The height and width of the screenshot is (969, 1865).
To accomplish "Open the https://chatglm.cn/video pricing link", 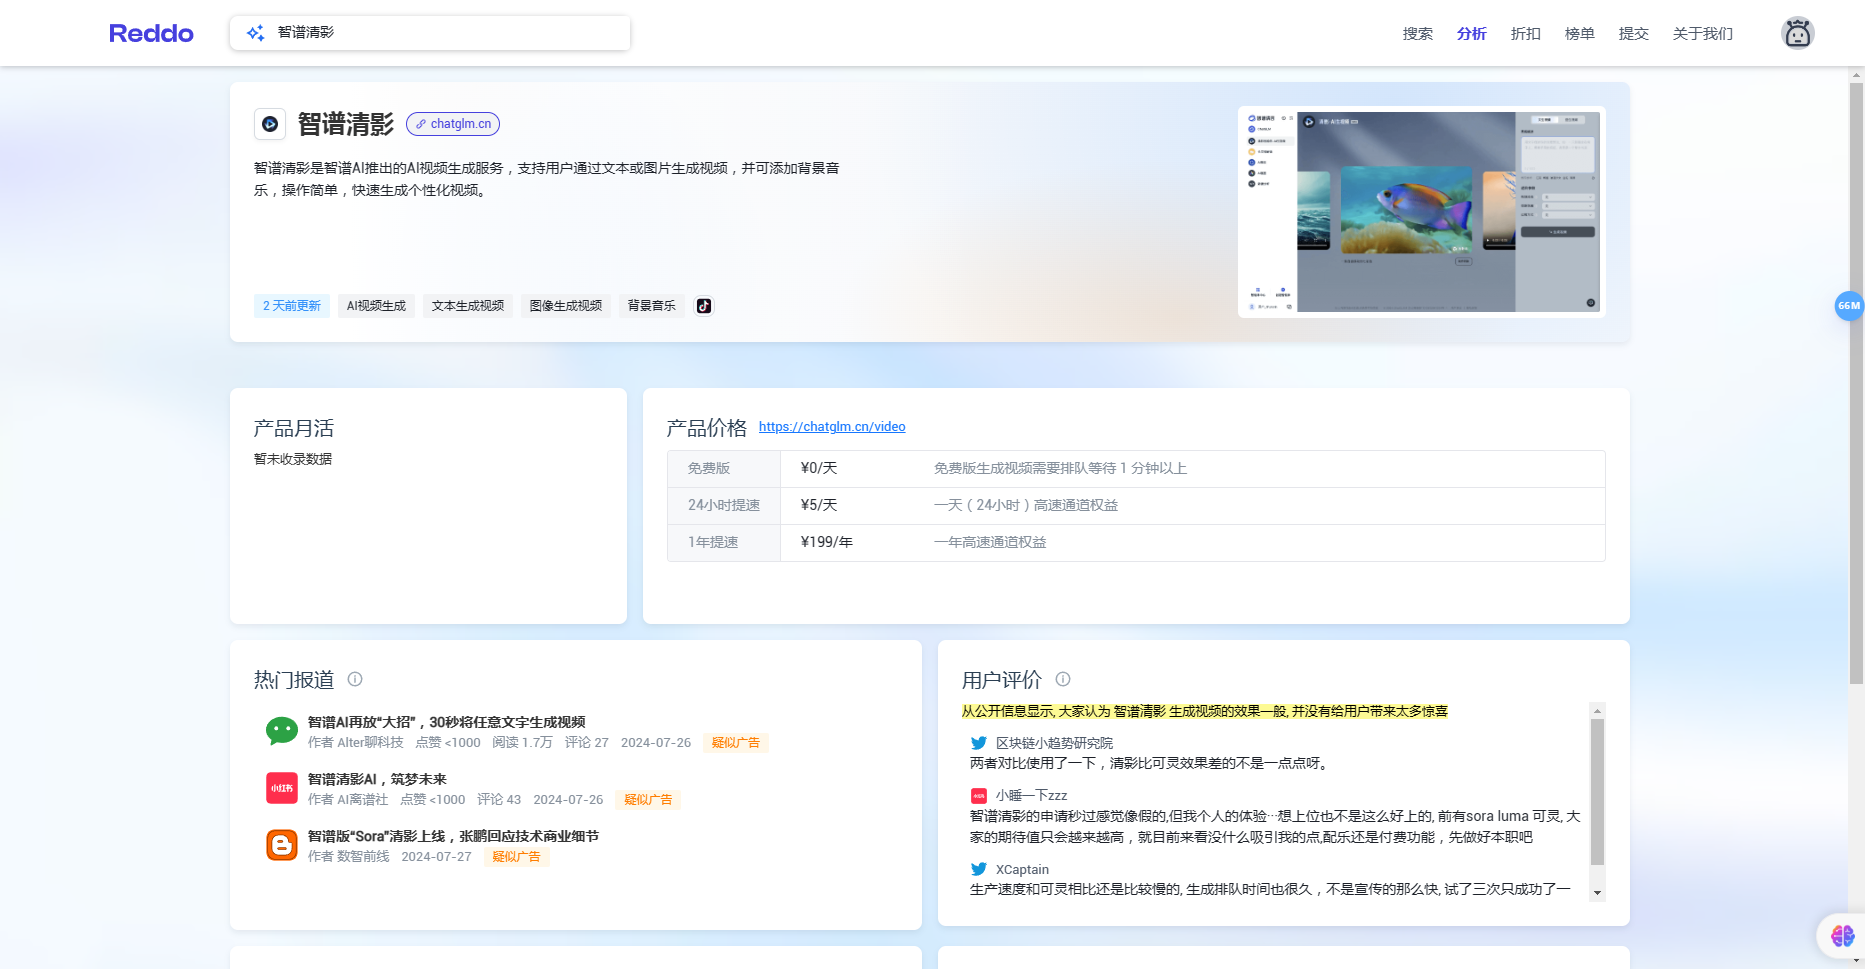I will click(832, 427).
